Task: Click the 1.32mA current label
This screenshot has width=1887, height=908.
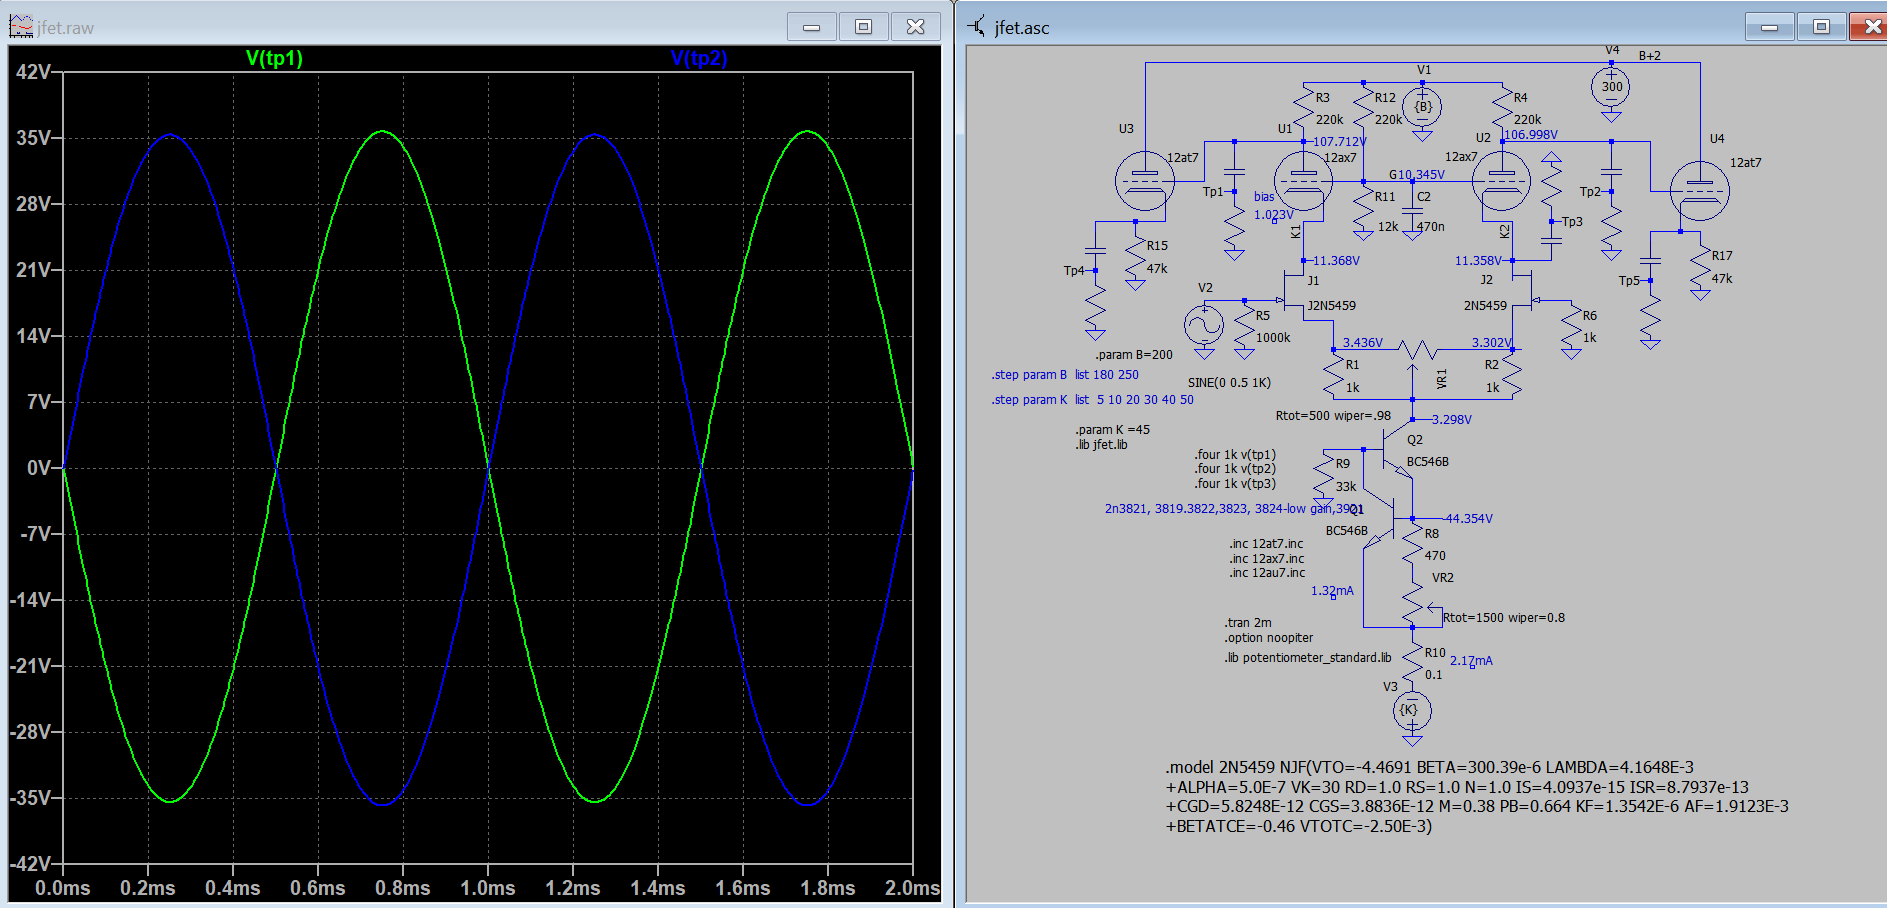Action: (1332, 591)
